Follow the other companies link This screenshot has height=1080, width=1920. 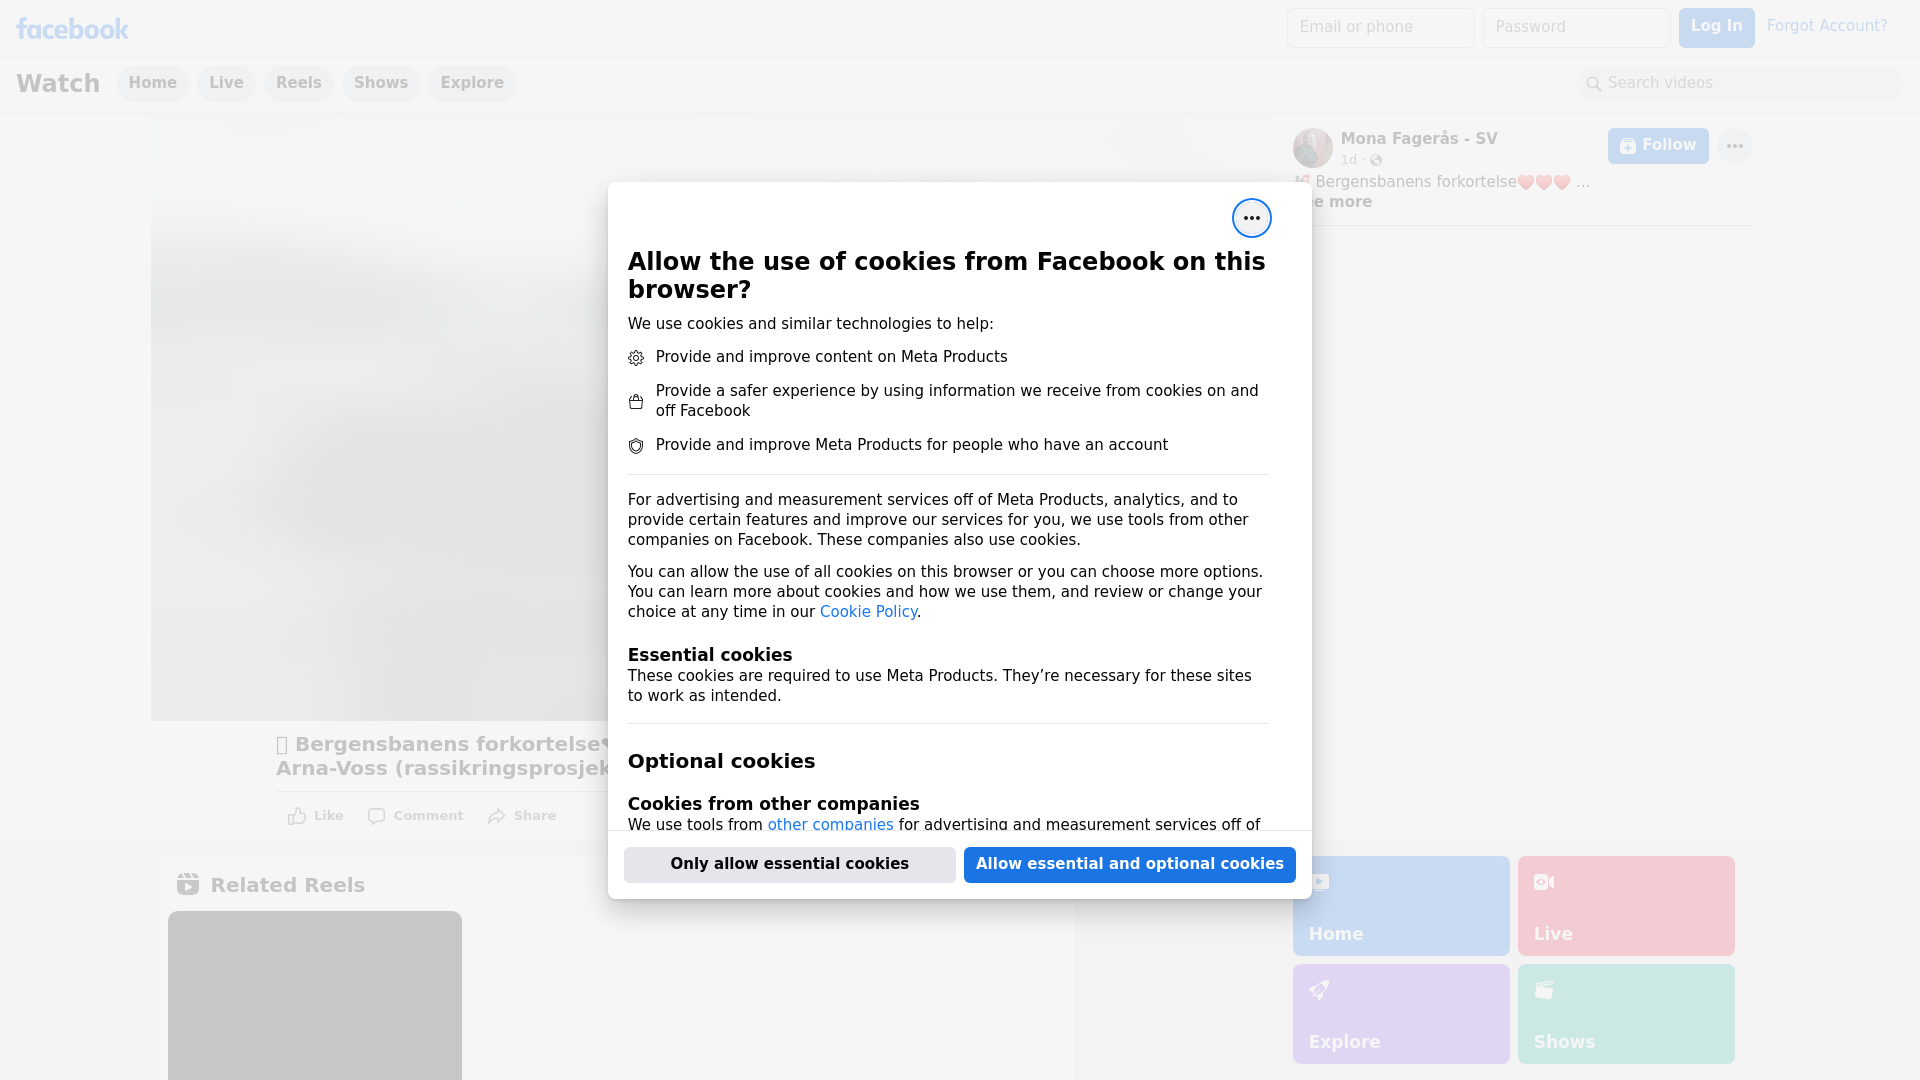(x=830, y=824)
